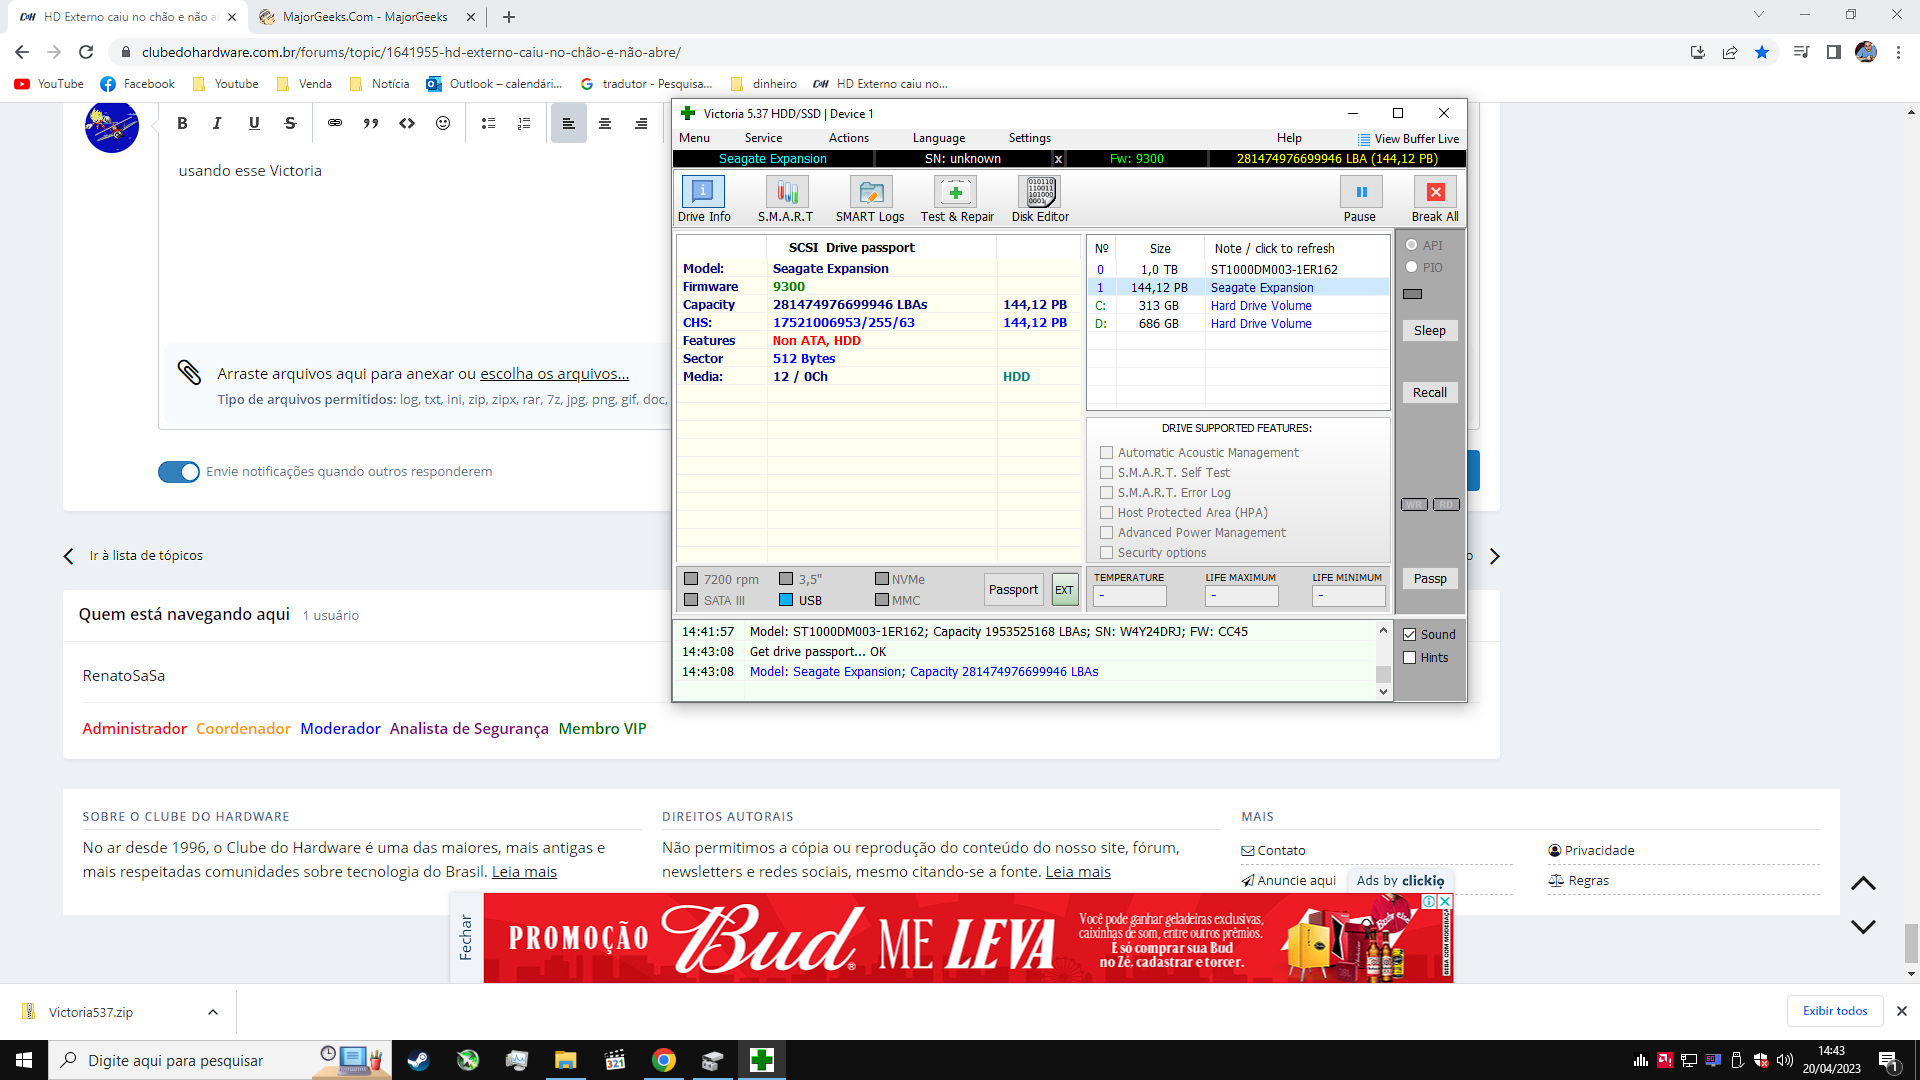Open File Explorer from taskbar
Image resolution: width=1920 pixels, height=1080 pixels.
tap(566, 1060)
